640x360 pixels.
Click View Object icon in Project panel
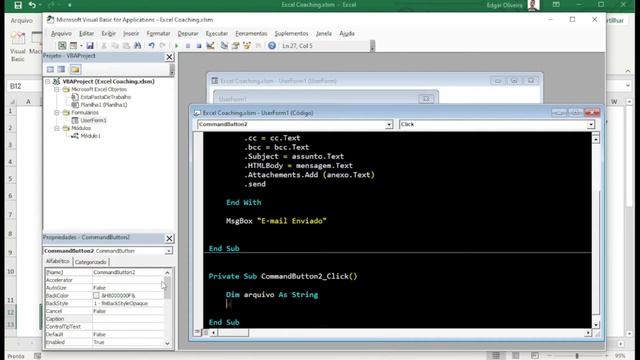[x=61, y=69]
